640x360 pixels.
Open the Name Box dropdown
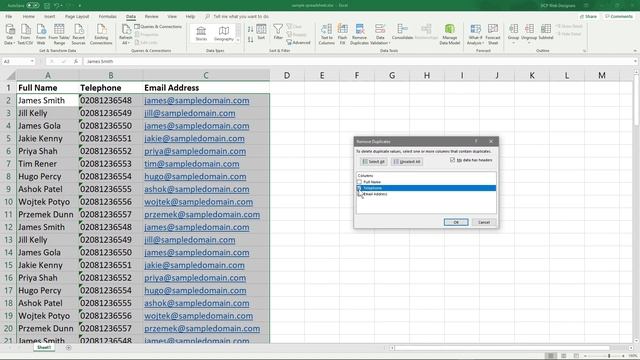pos(31,61)
